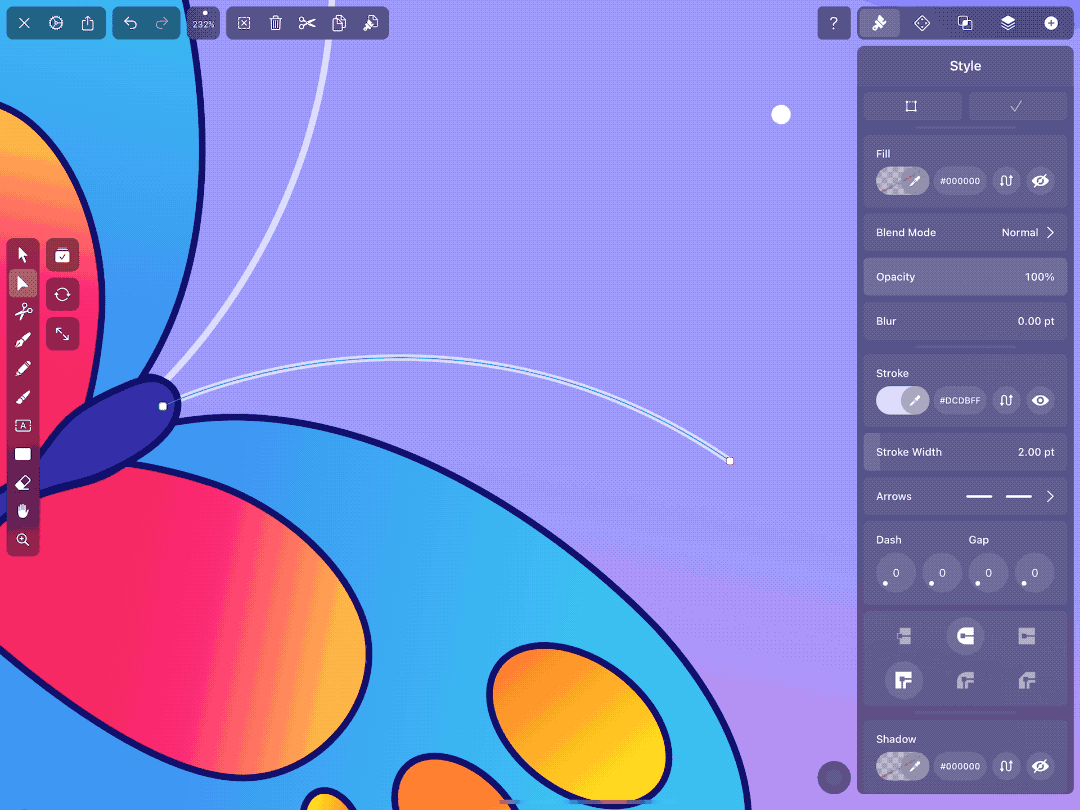This screenshot has height=810, width=1080.
Task: Close the document with the X icon
Action: [x=24, y=23]
